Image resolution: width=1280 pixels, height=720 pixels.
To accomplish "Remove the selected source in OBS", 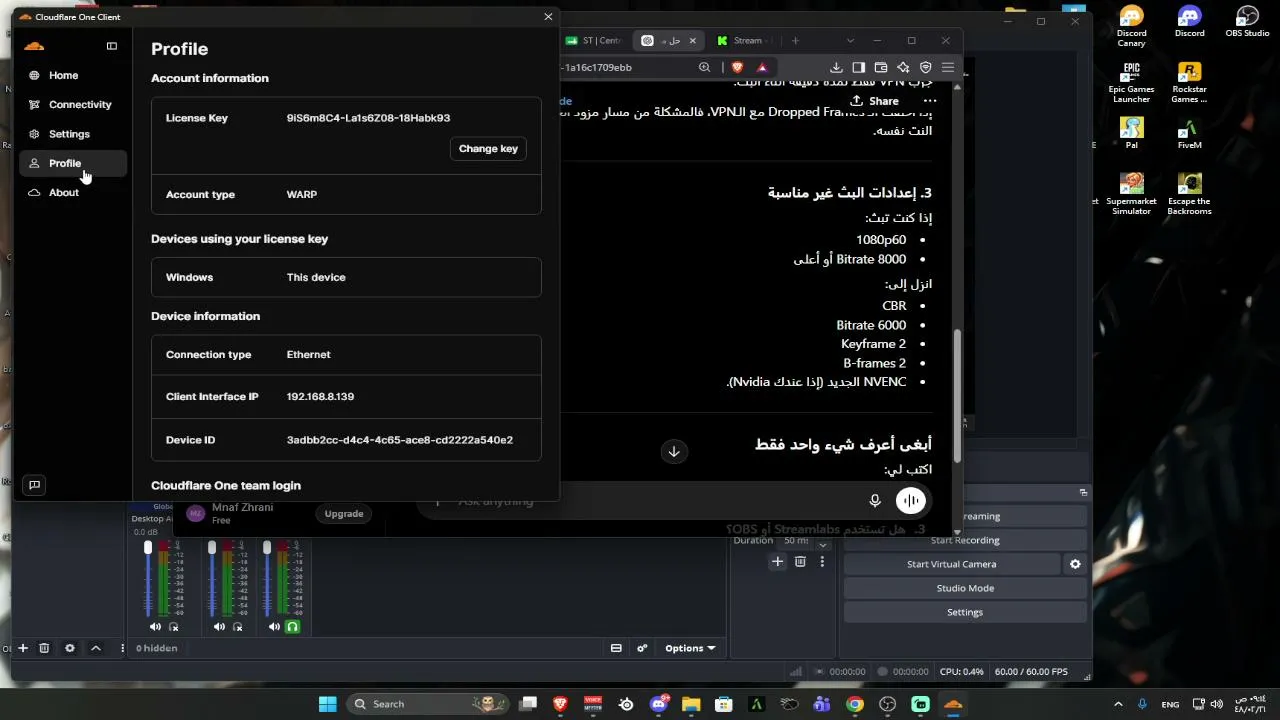I will pos(44,648).
